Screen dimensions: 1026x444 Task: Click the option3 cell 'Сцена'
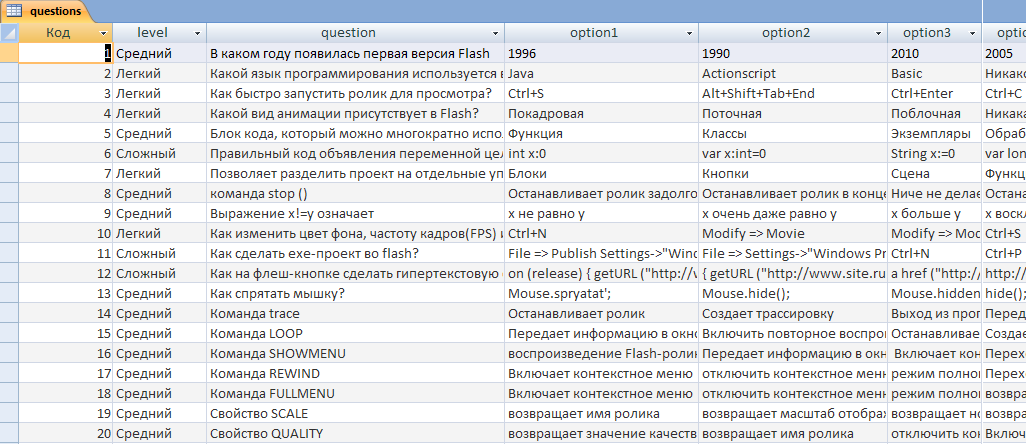coord(935,174)
